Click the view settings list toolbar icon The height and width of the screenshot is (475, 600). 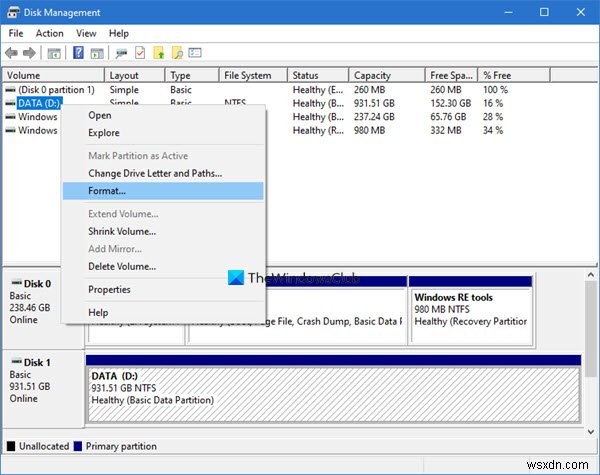(x=195, y=52)
